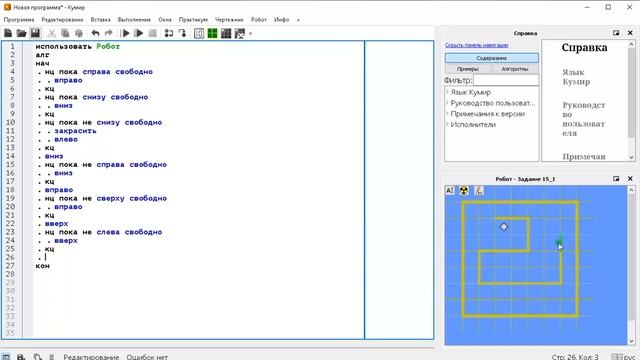Click the рус keyboard layout indicator

point(629,357)
